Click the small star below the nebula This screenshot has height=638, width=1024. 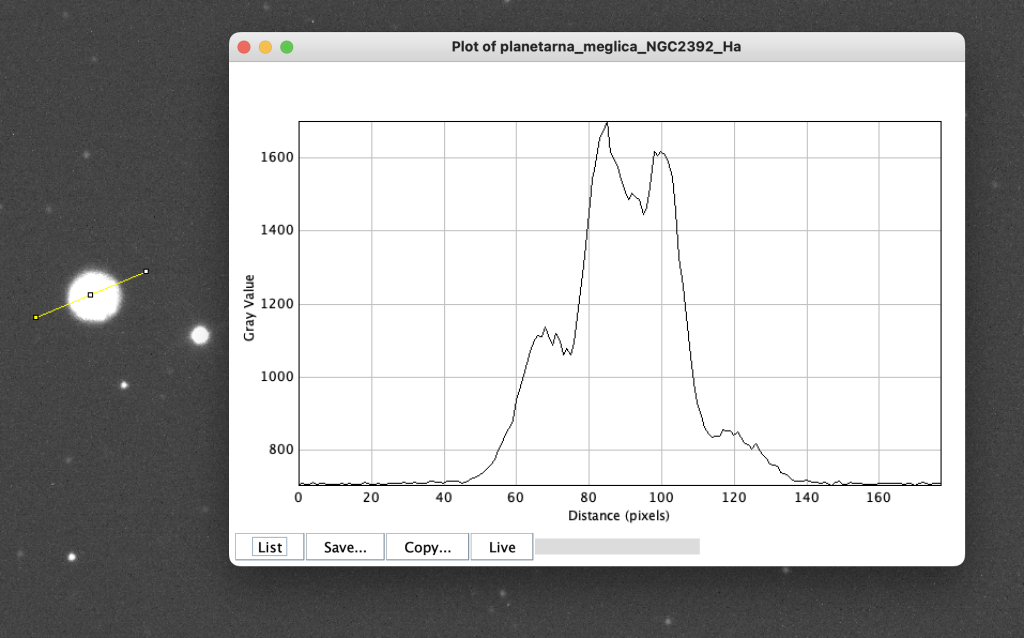pyautogui.click(x=124, y=385)
